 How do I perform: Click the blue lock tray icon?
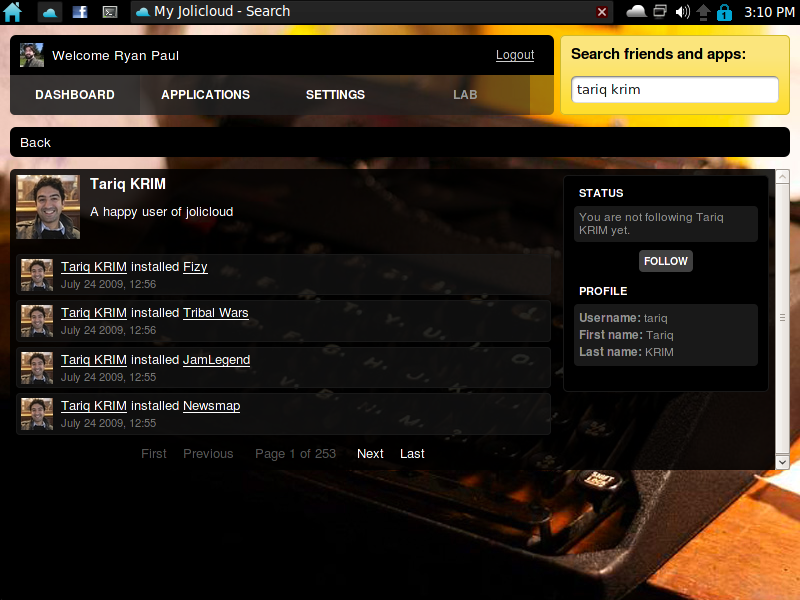coord(724,12)
